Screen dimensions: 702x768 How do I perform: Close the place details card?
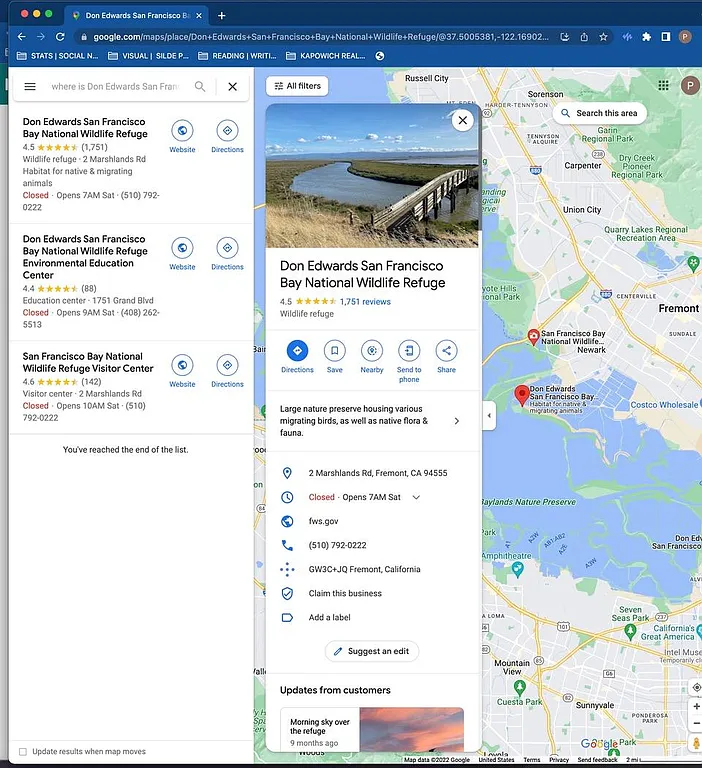(462, 120)
